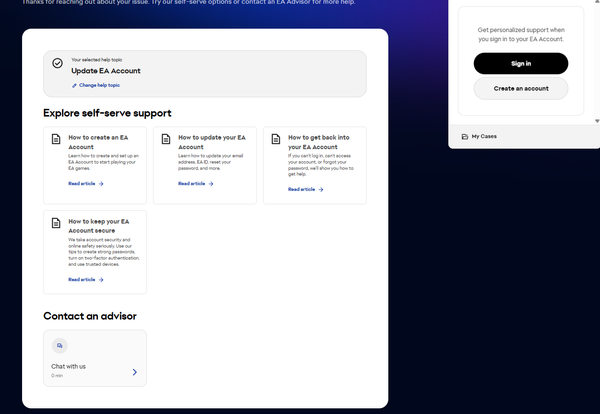
Task: Click the document icon beside 'How to update your EA Account'
Action: click(x=167, y=139)
